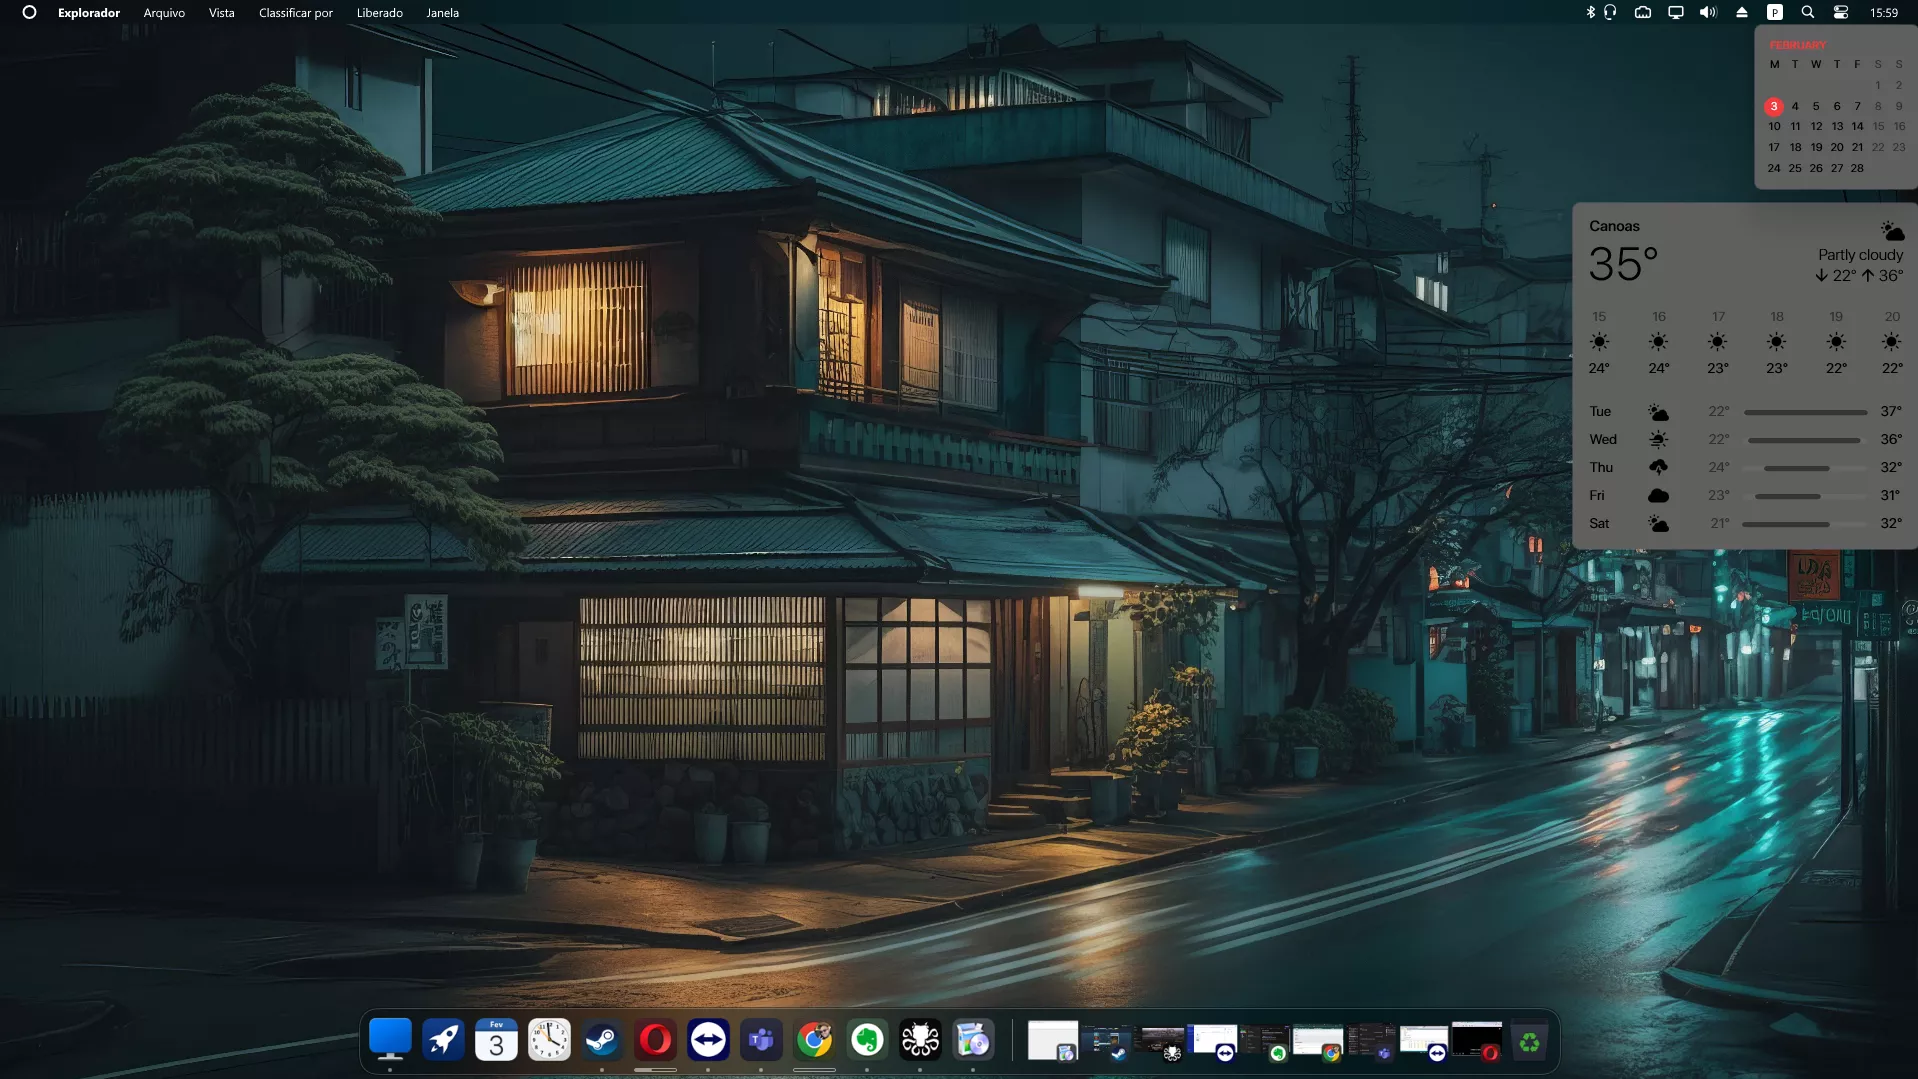The image size is (1918, 1079).
Task: Click the white P icon in the menu bar
Action: pyautogui.click(x=1775, y=12)
